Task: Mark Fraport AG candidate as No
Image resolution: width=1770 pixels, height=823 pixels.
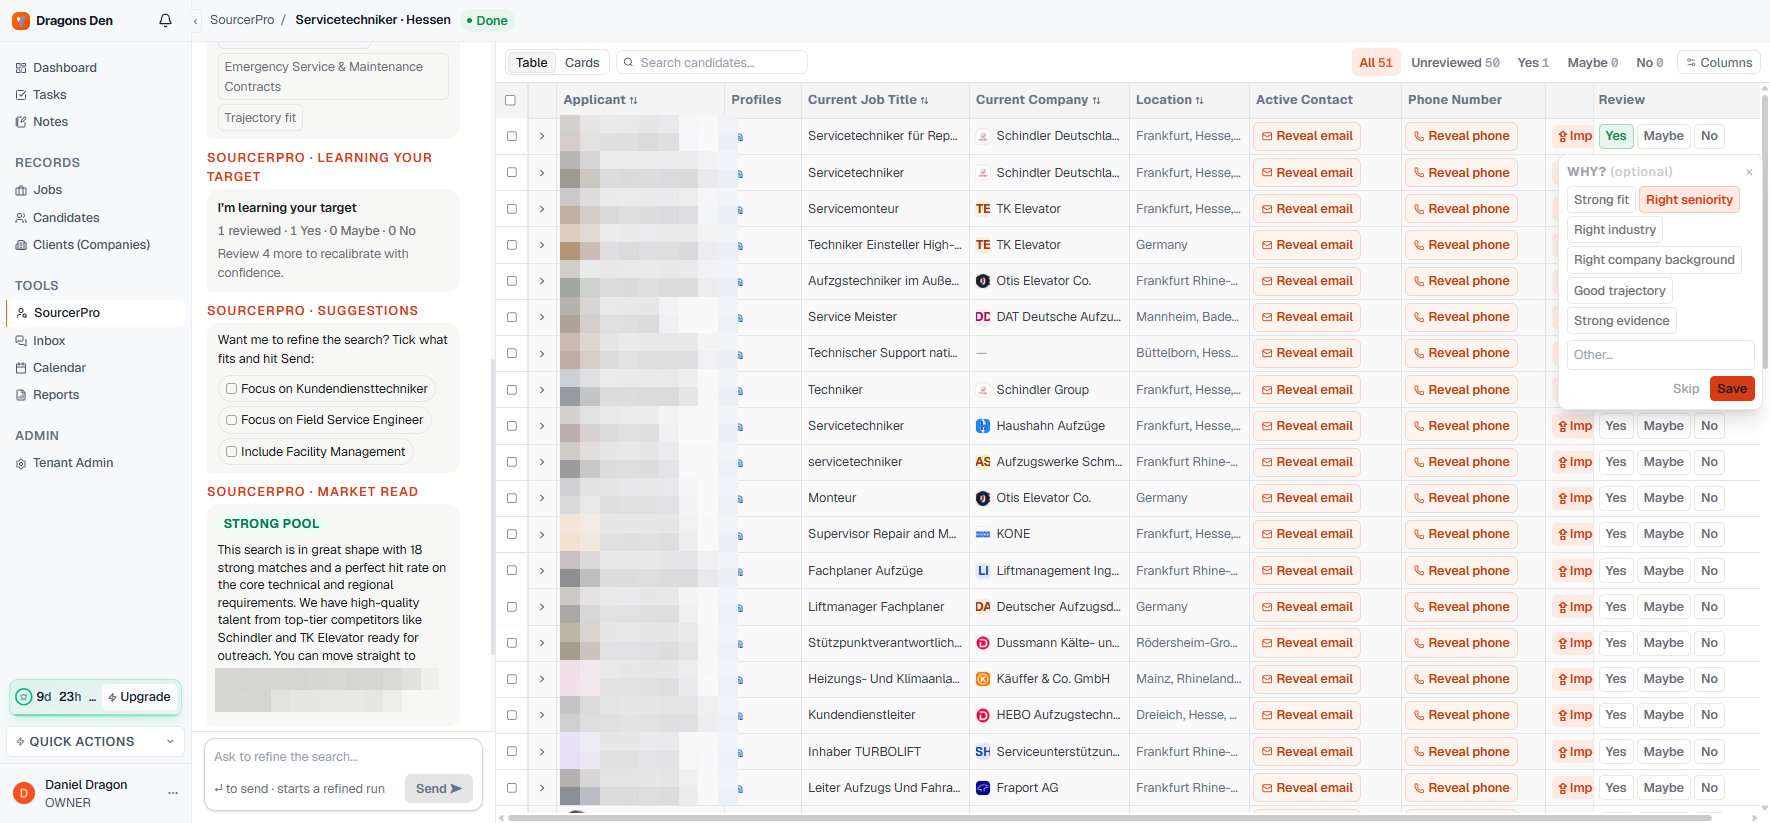Action: coord(1710,788)
